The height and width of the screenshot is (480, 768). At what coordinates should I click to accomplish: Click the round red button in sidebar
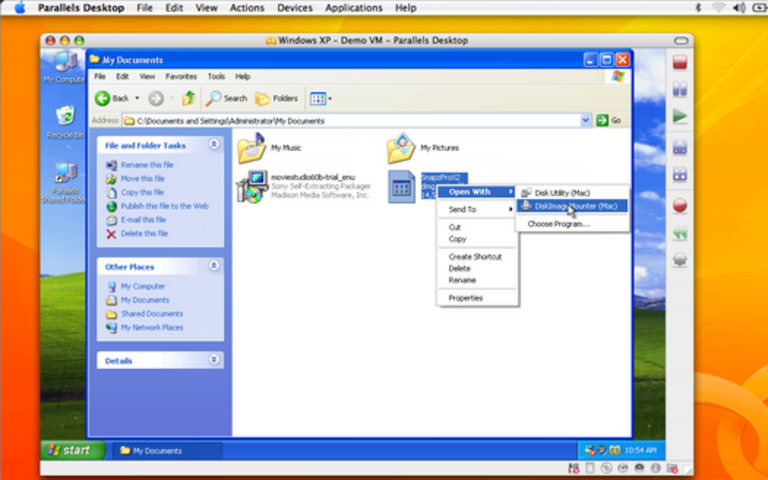click(680, 205)
